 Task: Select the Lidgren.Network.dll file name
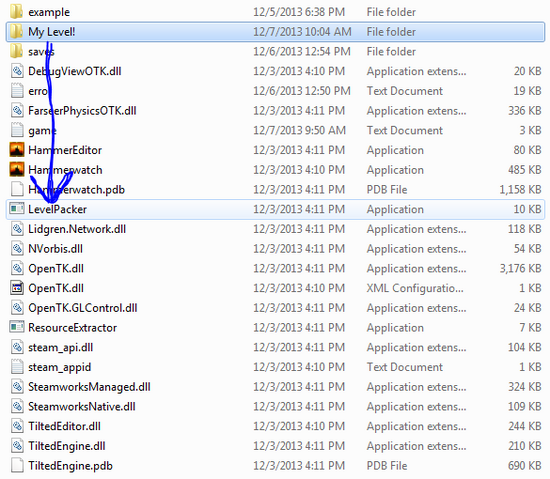77,229
